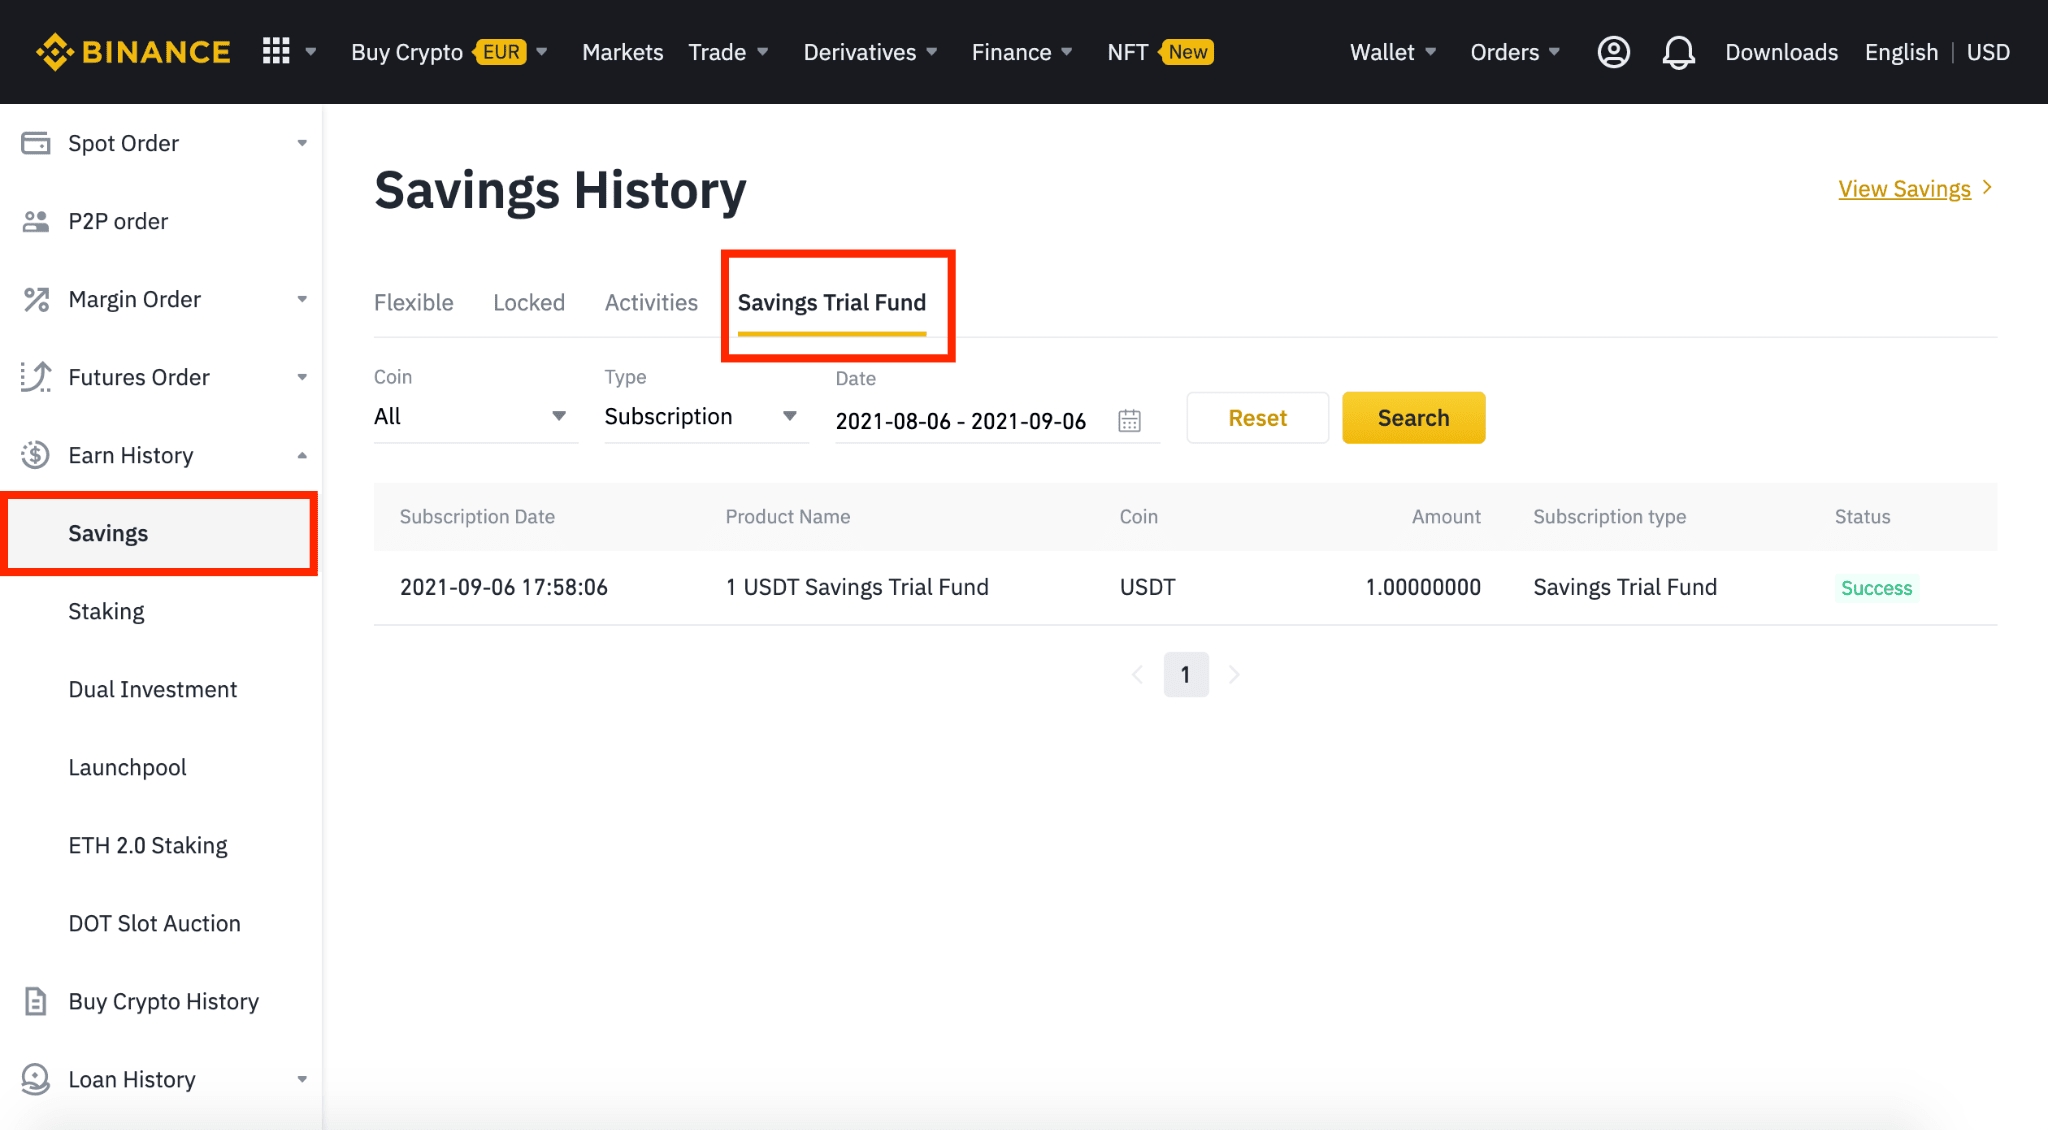
Task: Expand the Spot Order sidebar section
Action: coord(301,143)
